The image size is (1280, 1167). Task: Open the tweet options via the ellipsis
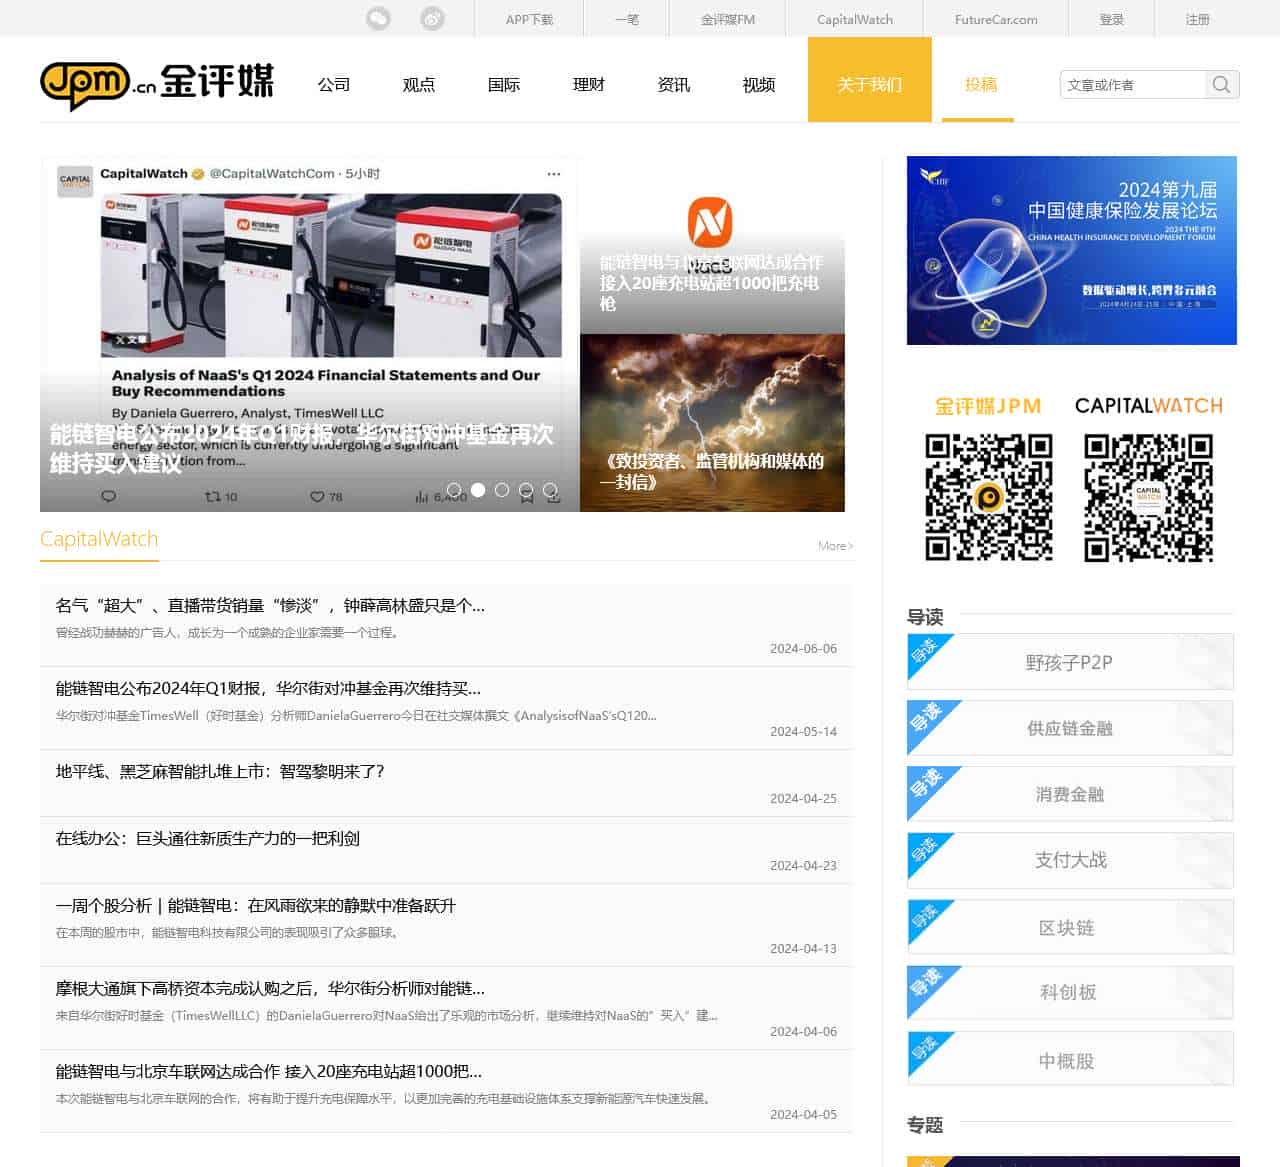(554, 172)
